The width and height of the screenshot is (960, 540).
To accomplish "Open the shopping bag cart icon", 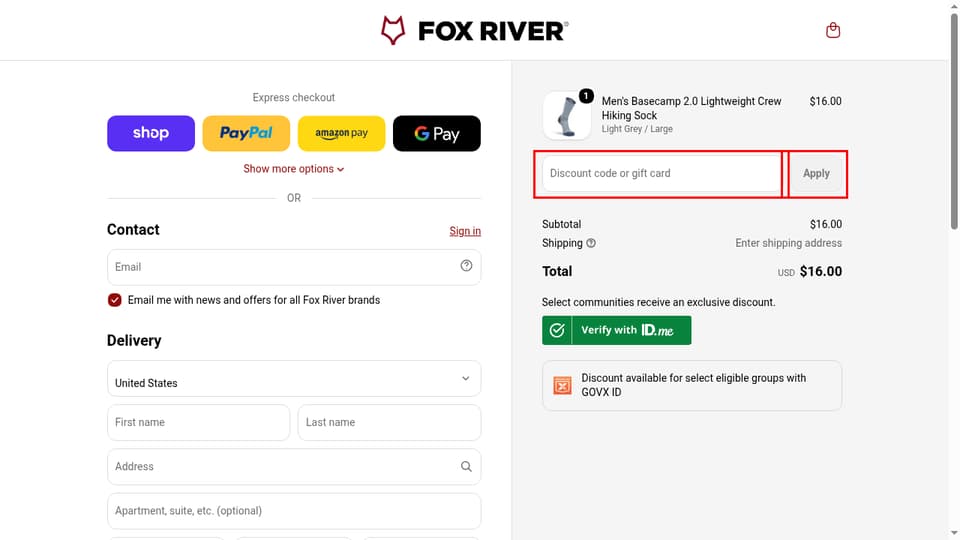I will (833, 30).
